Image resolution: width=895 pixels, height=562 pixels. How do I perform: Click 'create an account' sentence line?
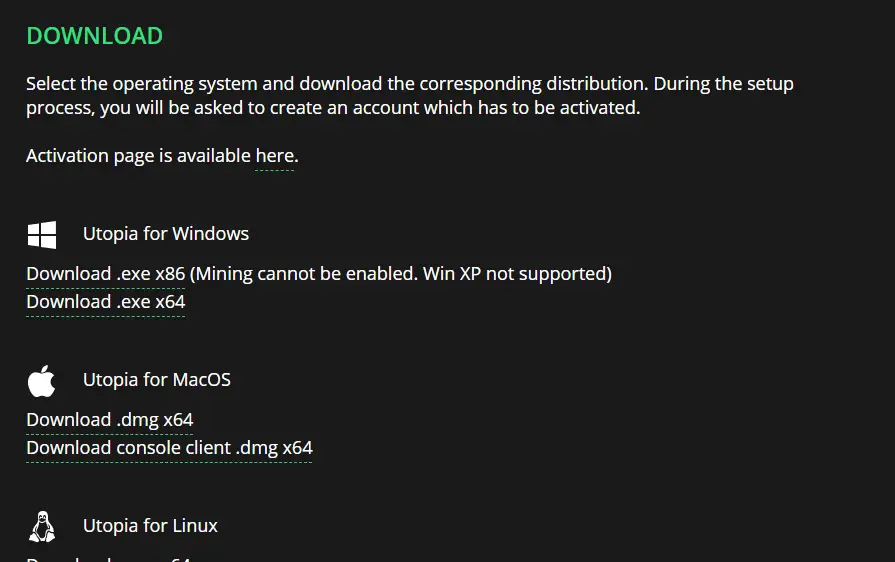click(333, 108)
